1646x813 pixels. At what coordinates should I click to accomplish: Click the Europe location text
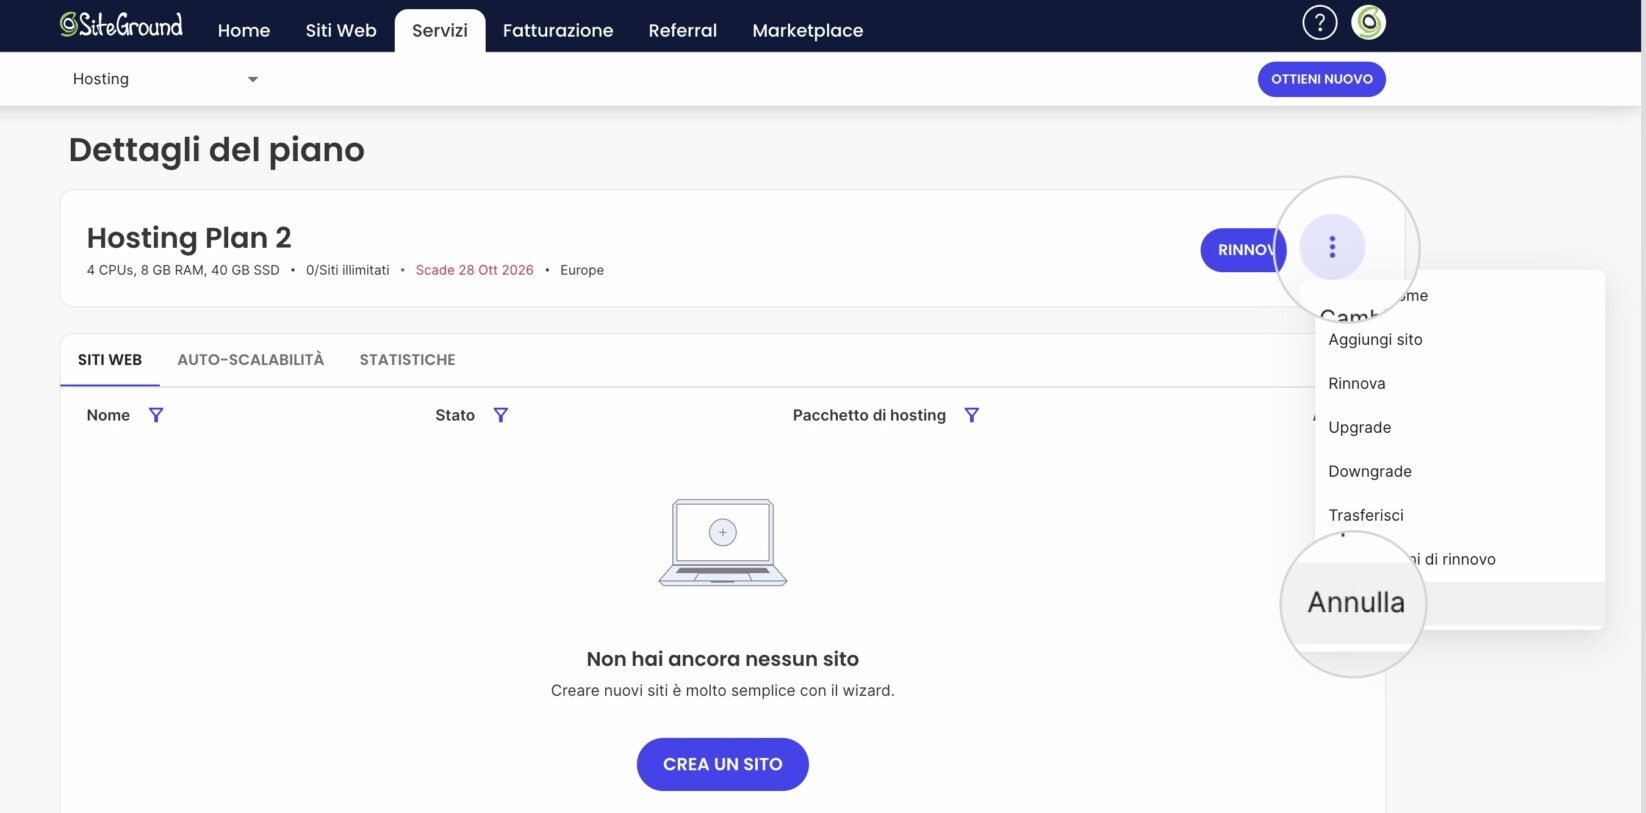point(582,270)
